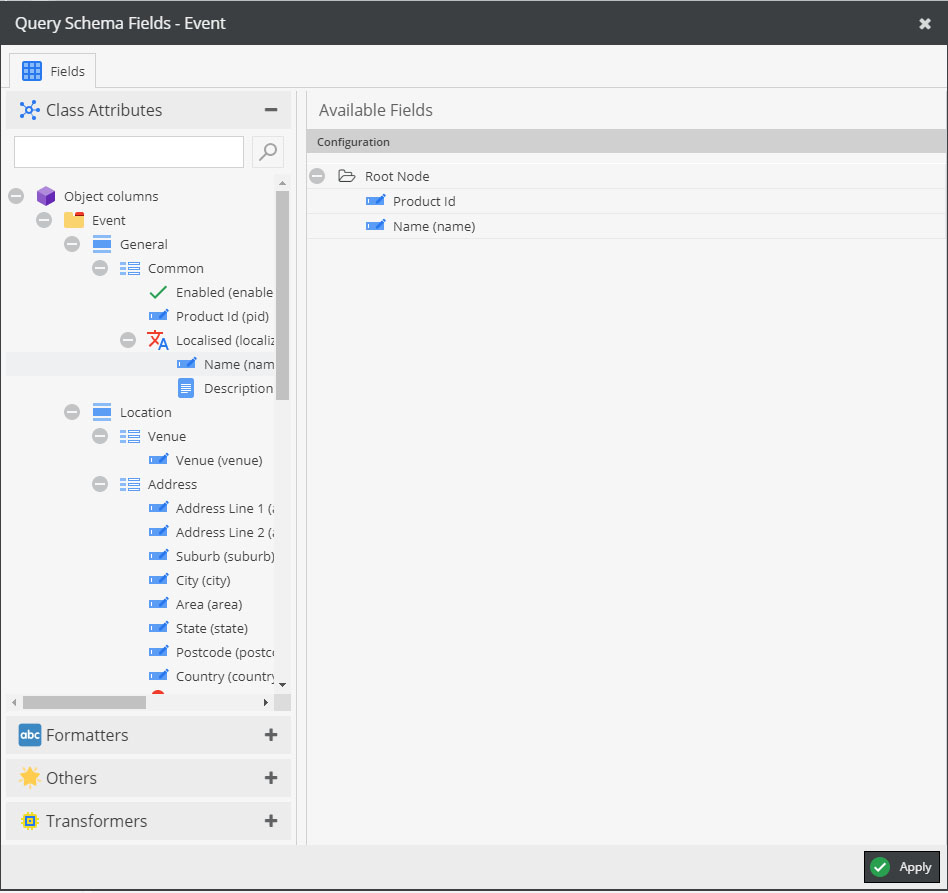Click the scroll right arrow in tree
Image resolution: width=948 pixels, height=893 pixels.
click(265, 703)
